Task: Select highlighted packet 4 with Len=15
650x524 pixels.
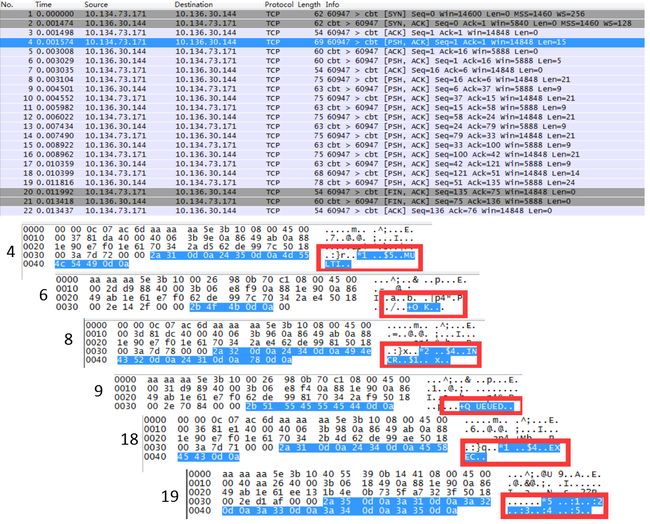Action: click(x=322, y=42)
